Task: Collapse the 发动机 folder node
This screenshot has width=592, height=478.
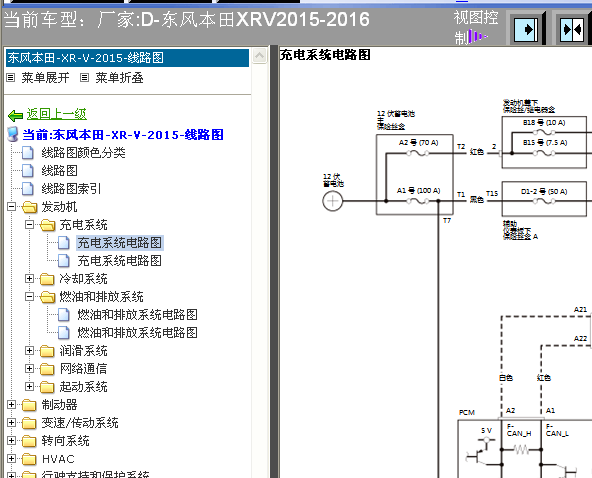Action: (x=11, y=207)
